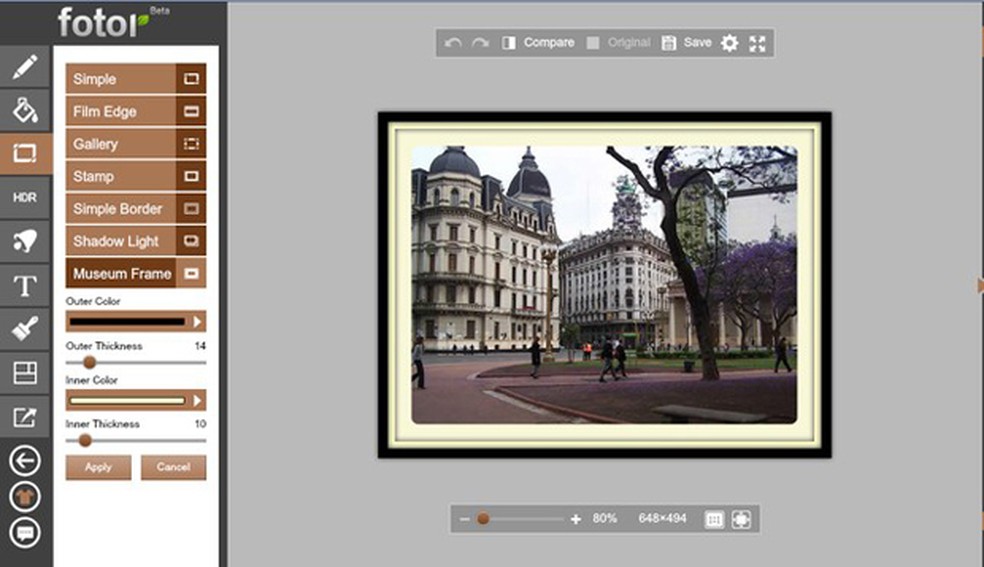Click the Cancel button
This screenshot has height=567, width=984.
[x=173, y=467]
